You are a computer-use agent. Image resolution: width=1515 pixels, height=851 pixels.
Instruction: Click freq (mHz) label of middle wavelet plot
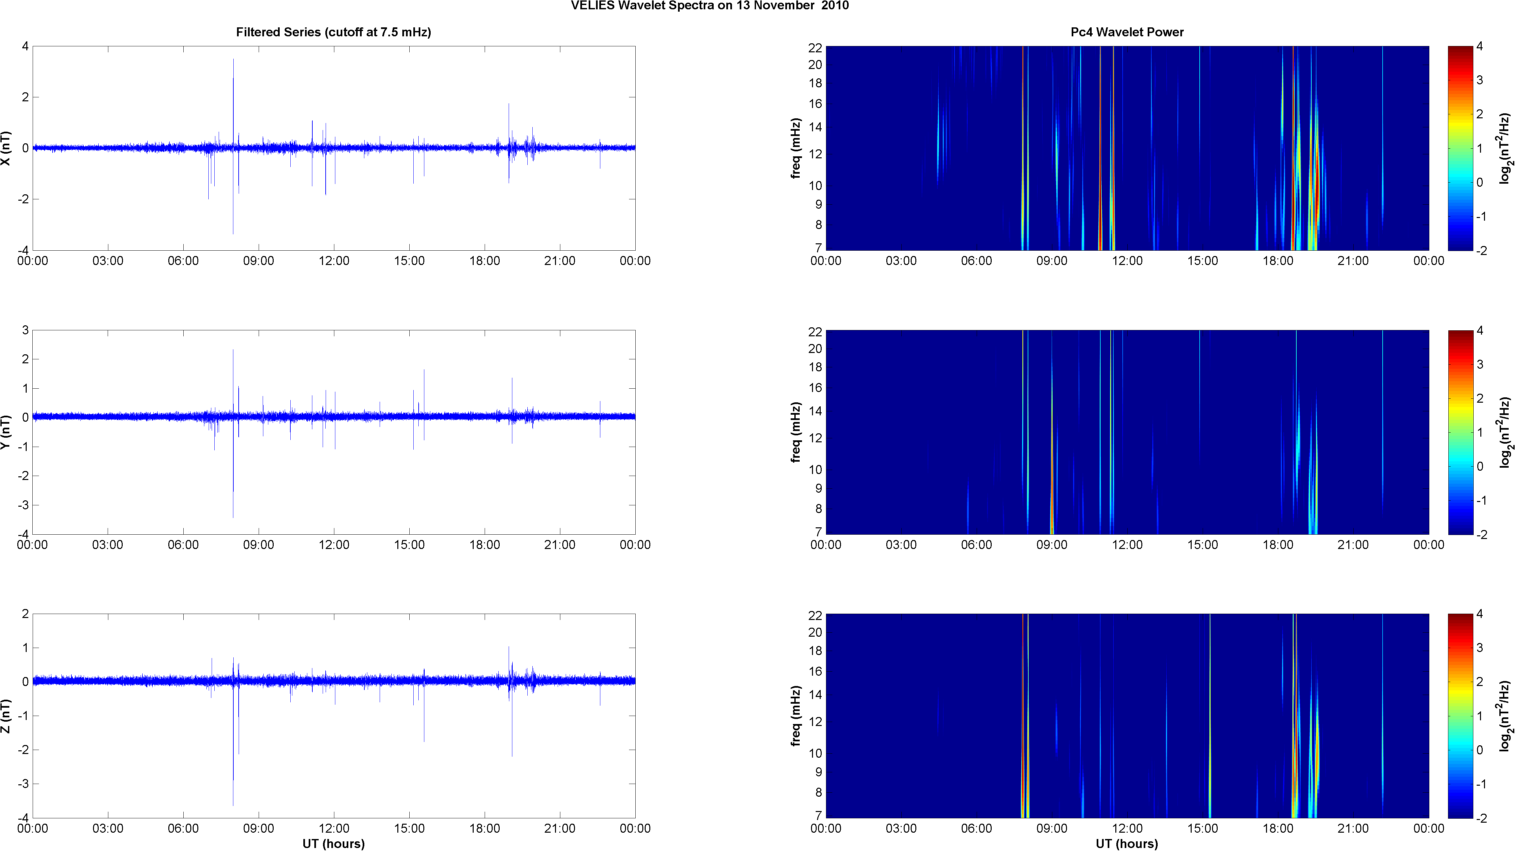[796, 432]
